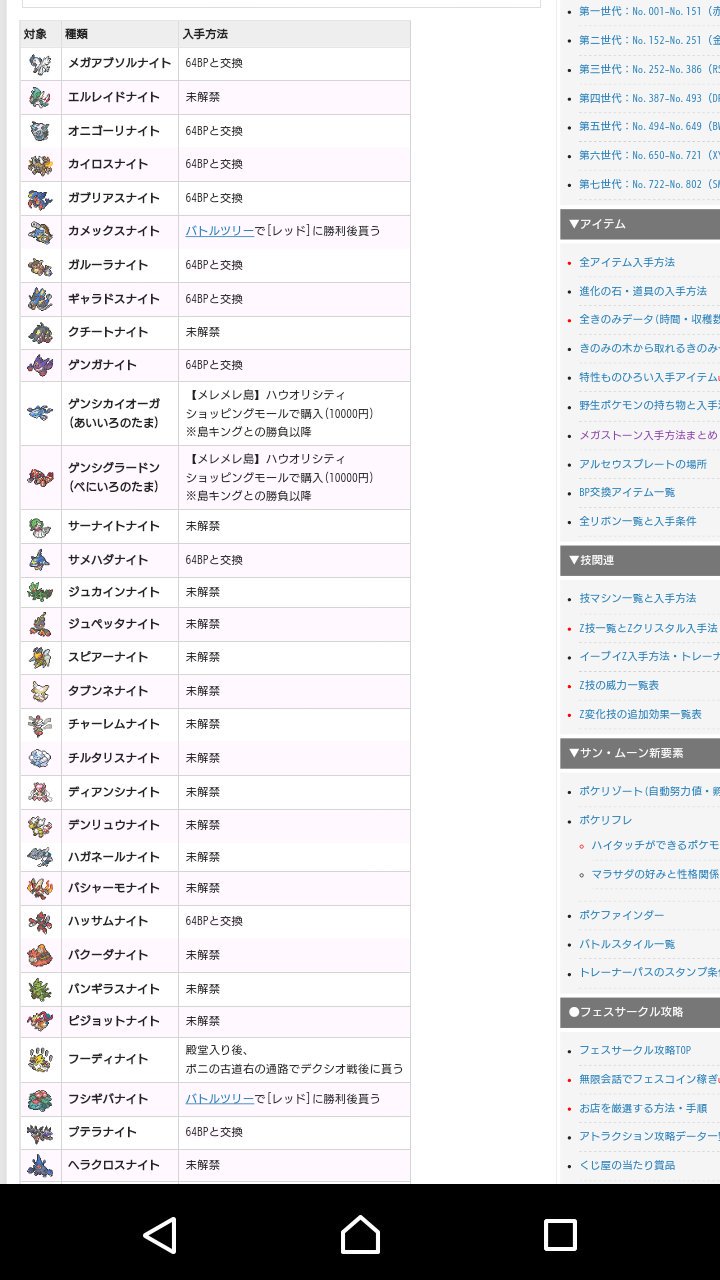Open the 第三世代 No.252-No.386 link
The image size is (720, 1280).
[649, 69]
